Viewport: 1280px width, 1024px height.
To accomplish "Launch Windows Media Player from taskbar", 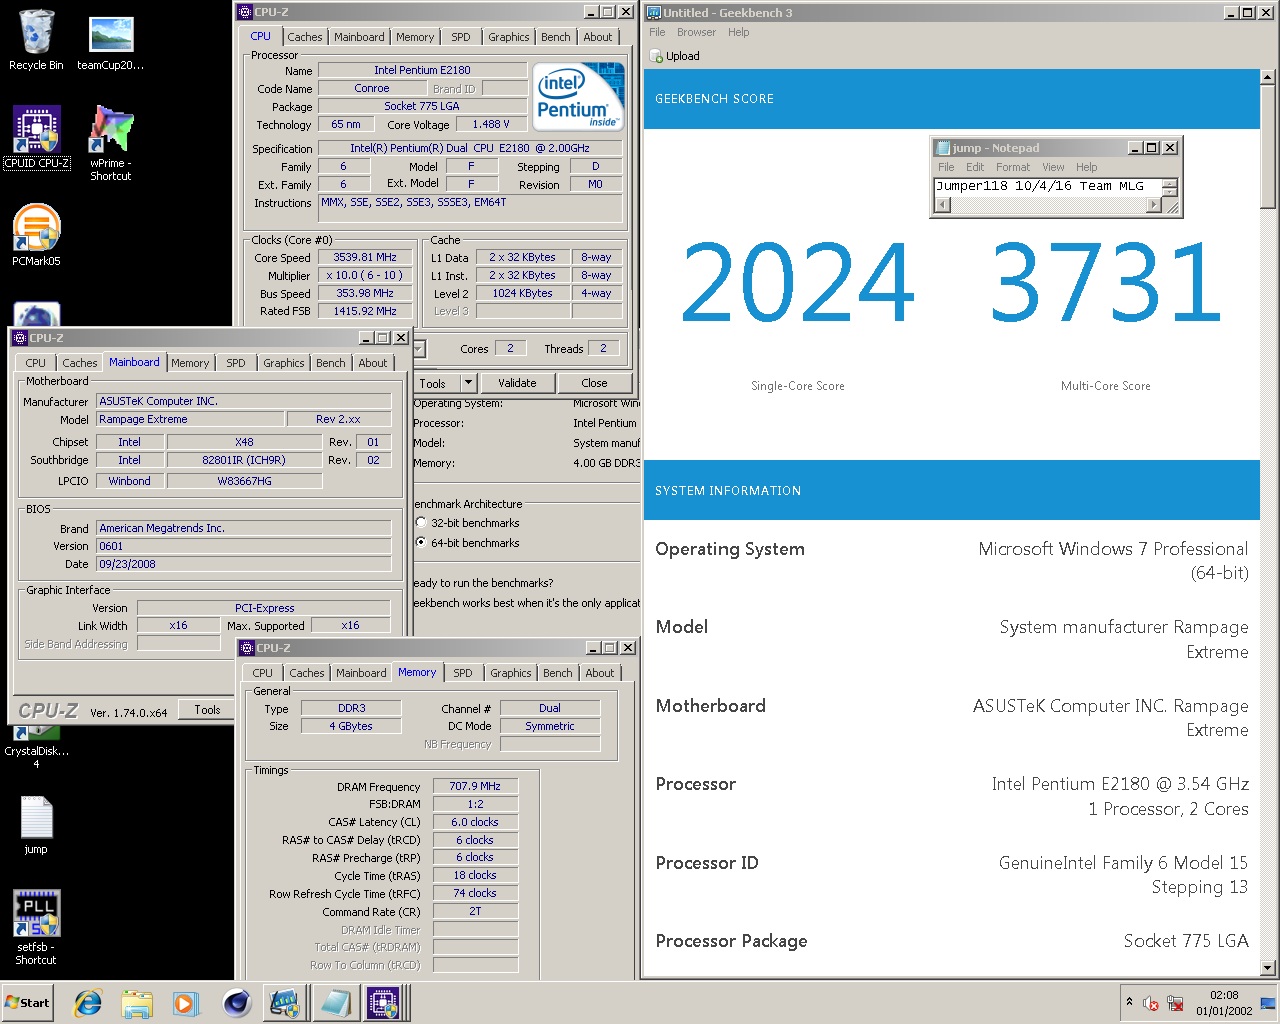I will [x=186, y=1002].
